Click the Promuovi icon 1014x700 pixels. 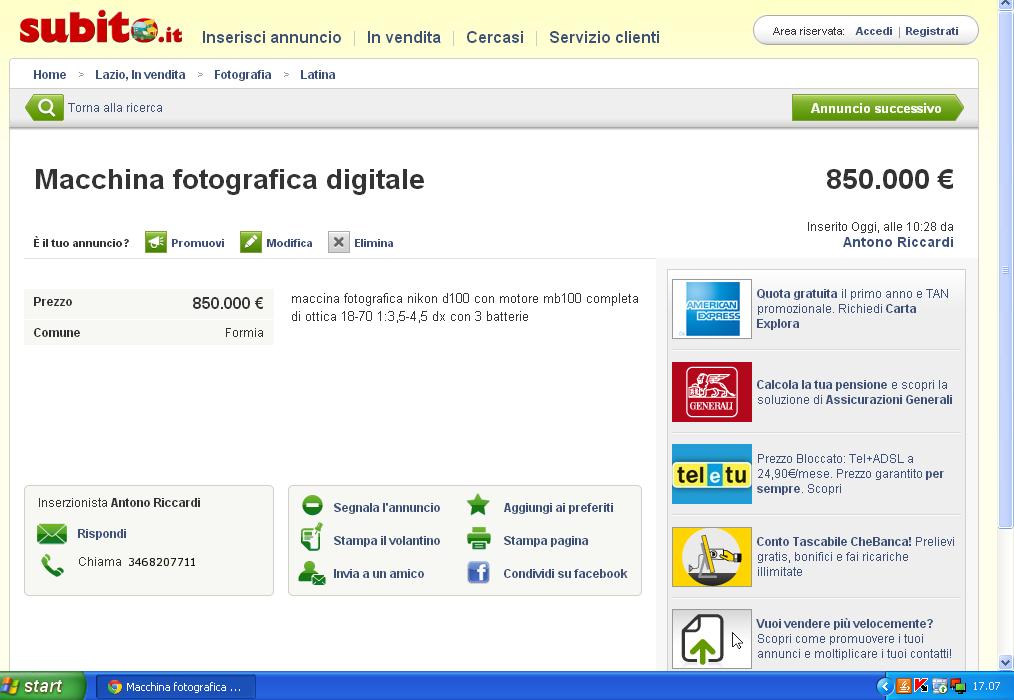point(156,242)
